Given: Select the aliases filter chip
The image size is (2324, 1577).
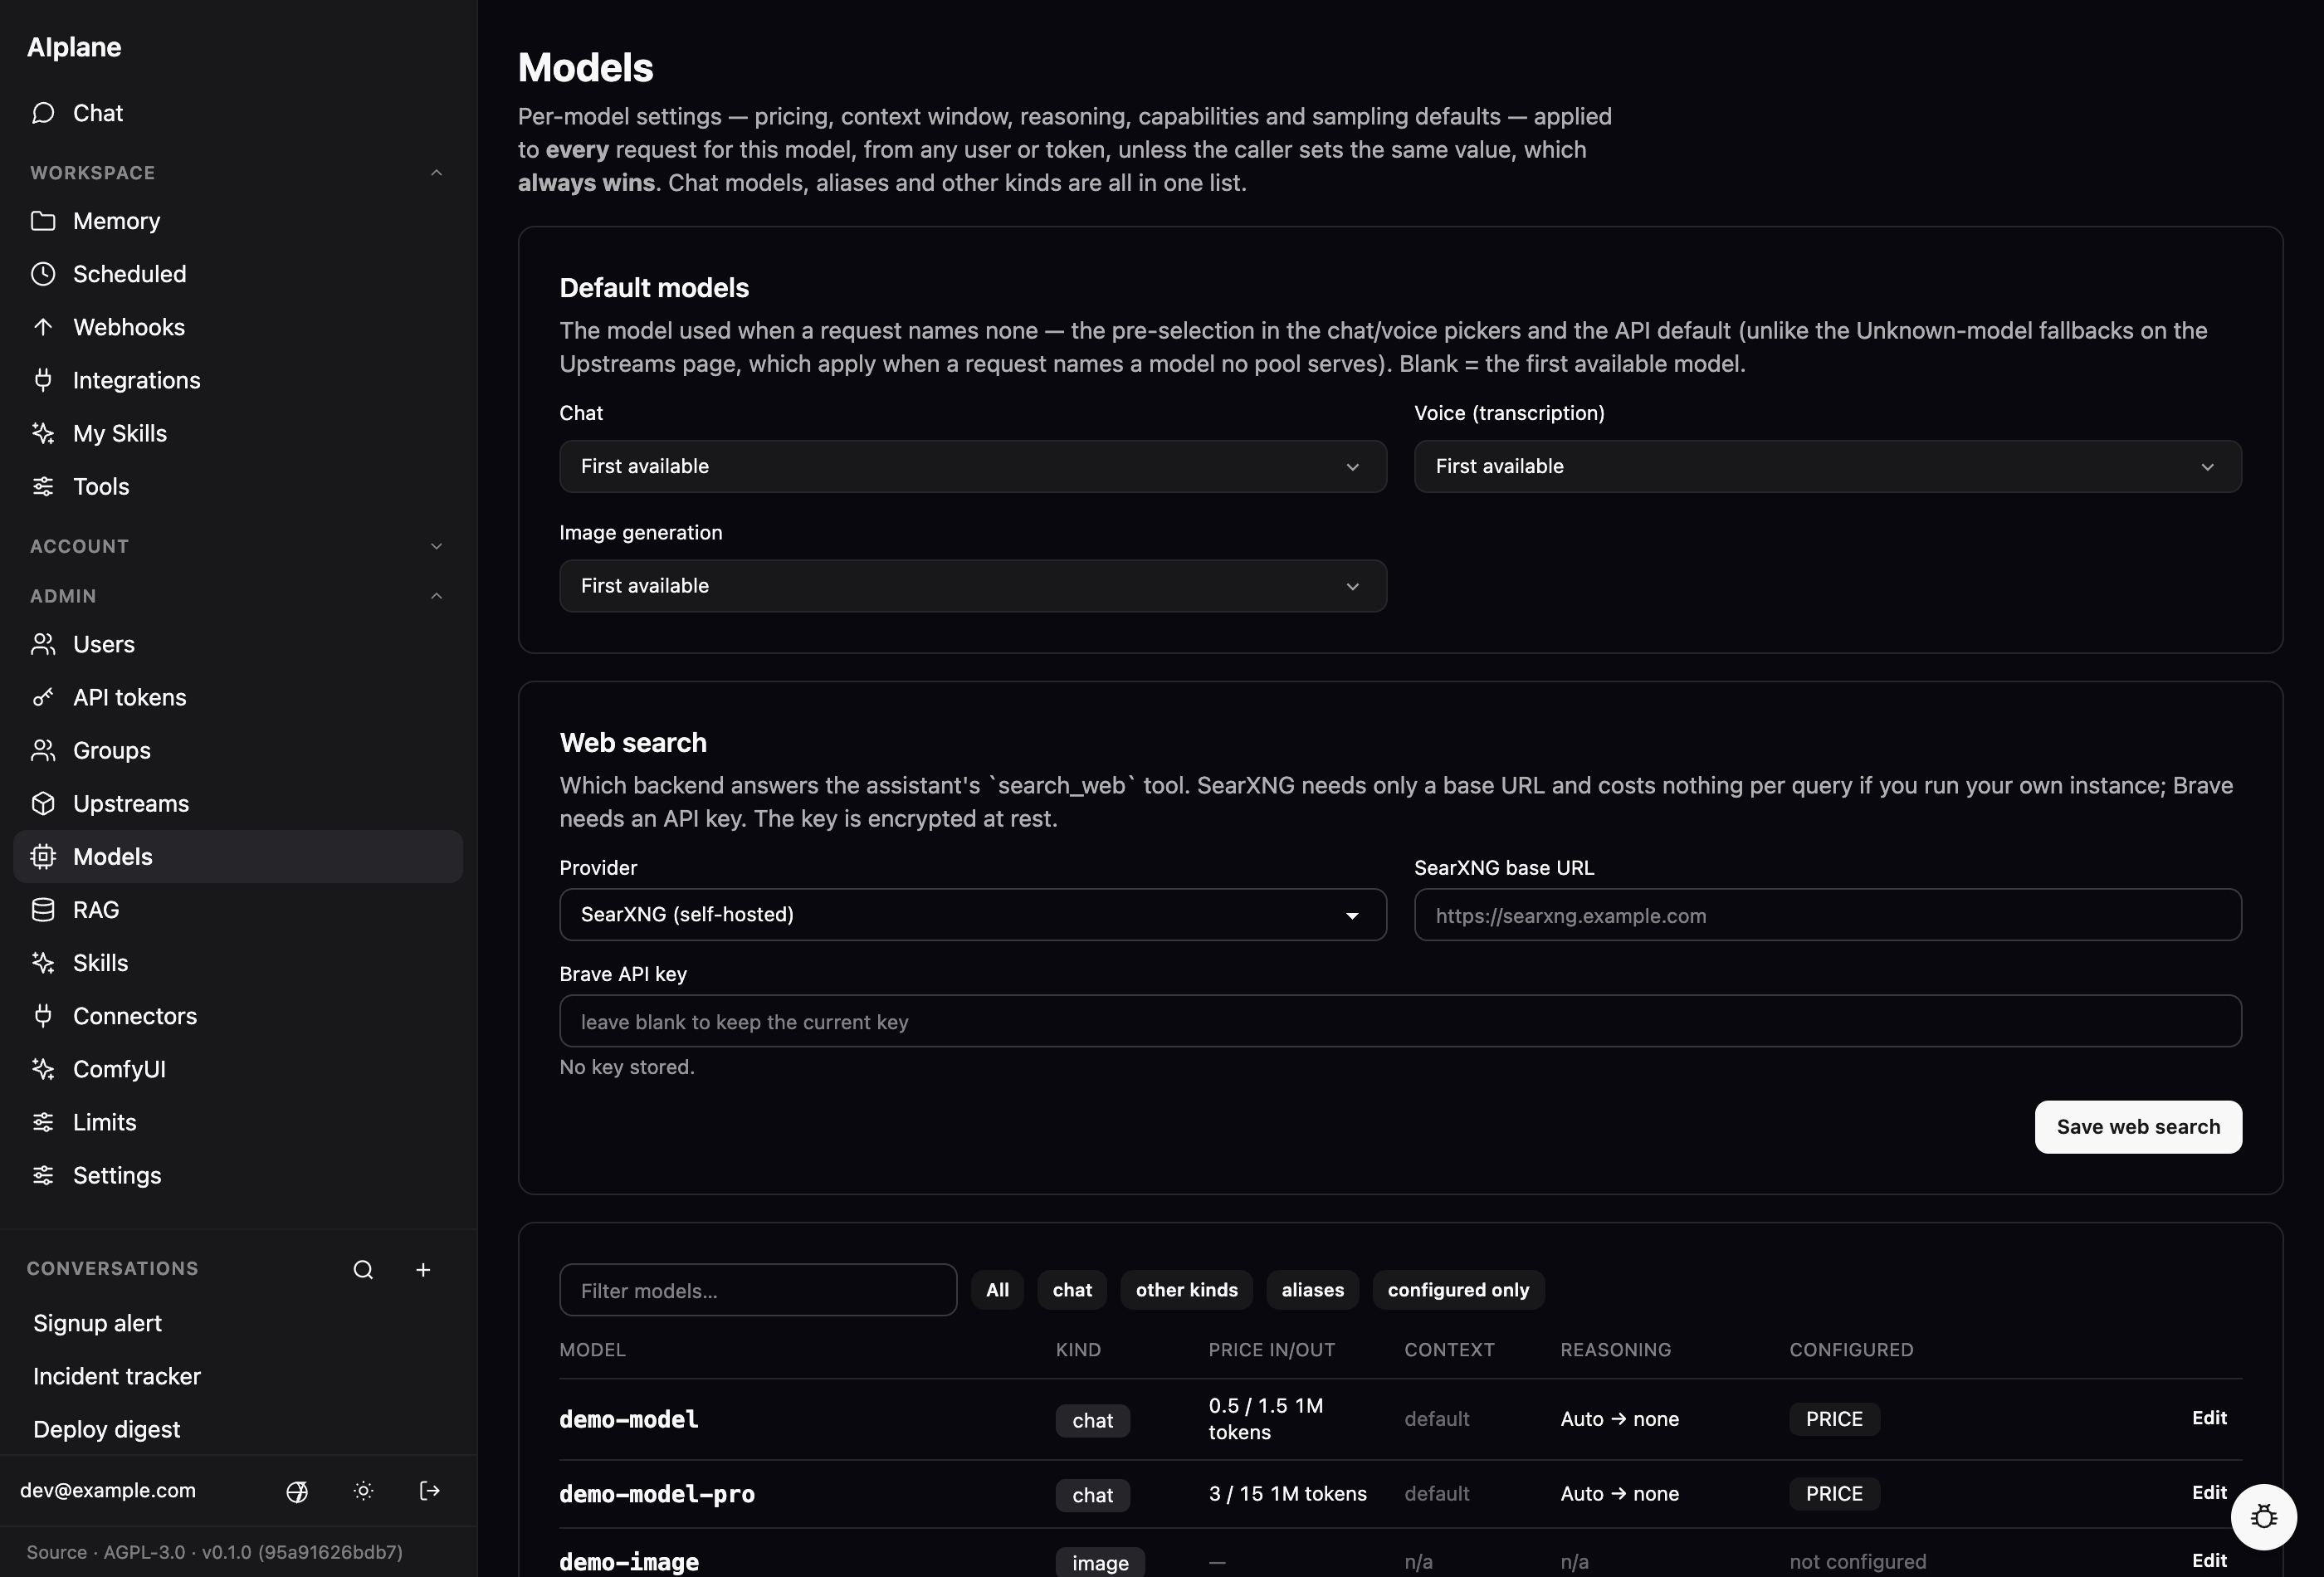Looking at the screenshot, I should 1312,1289.
